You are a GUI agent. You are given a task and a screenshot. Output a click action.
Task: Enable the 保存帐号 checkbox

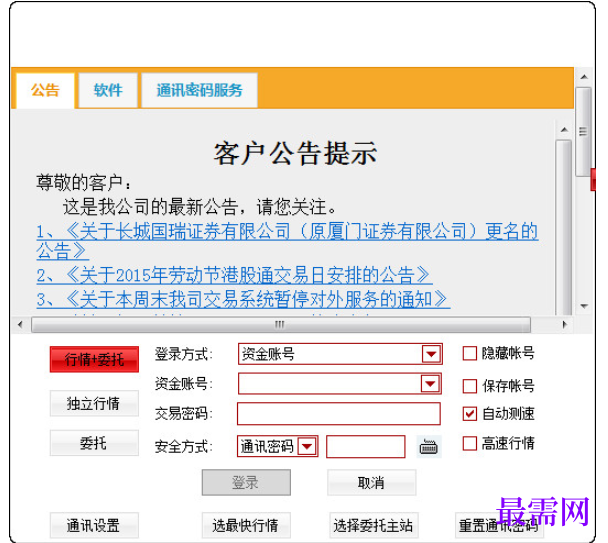click(x=470, y=386)
